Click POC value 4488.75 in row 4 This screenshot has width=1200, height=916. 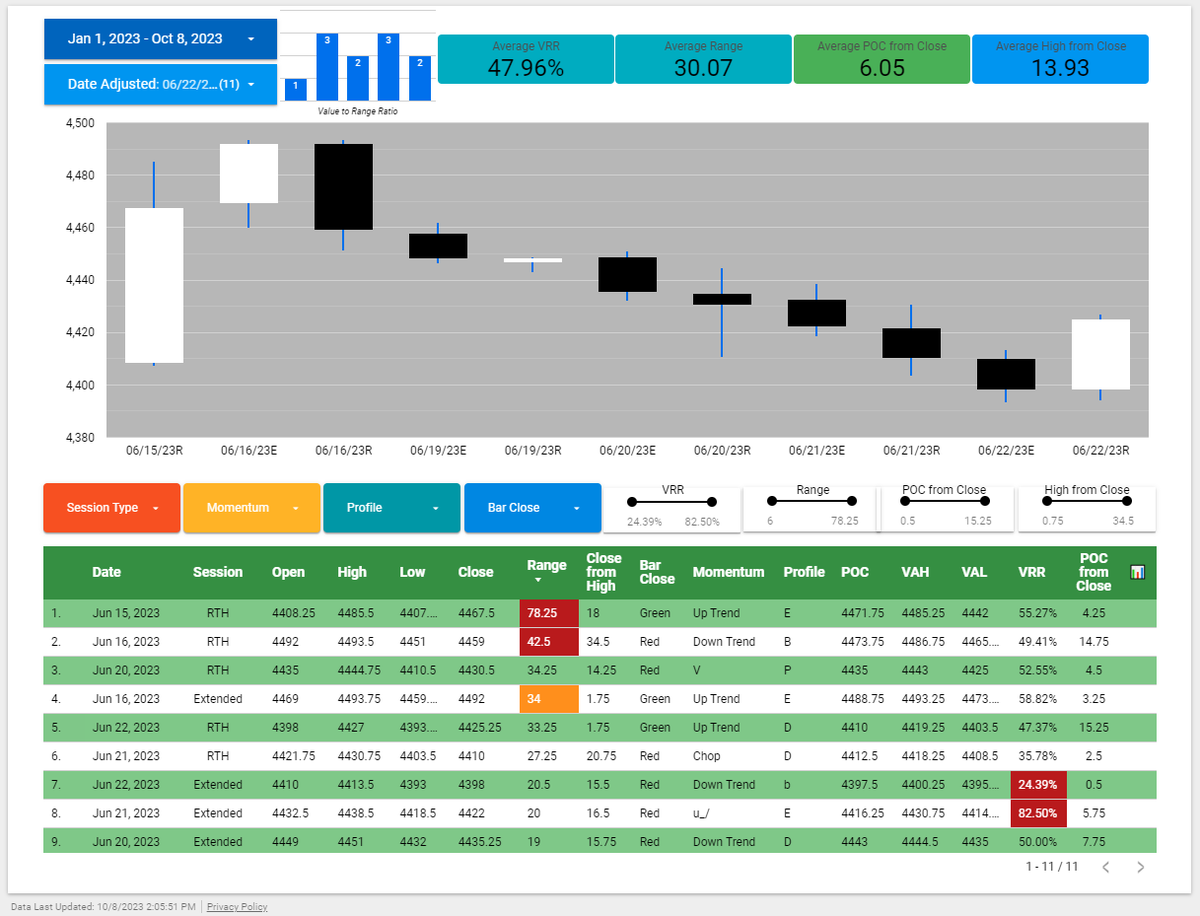pos(863,699)
